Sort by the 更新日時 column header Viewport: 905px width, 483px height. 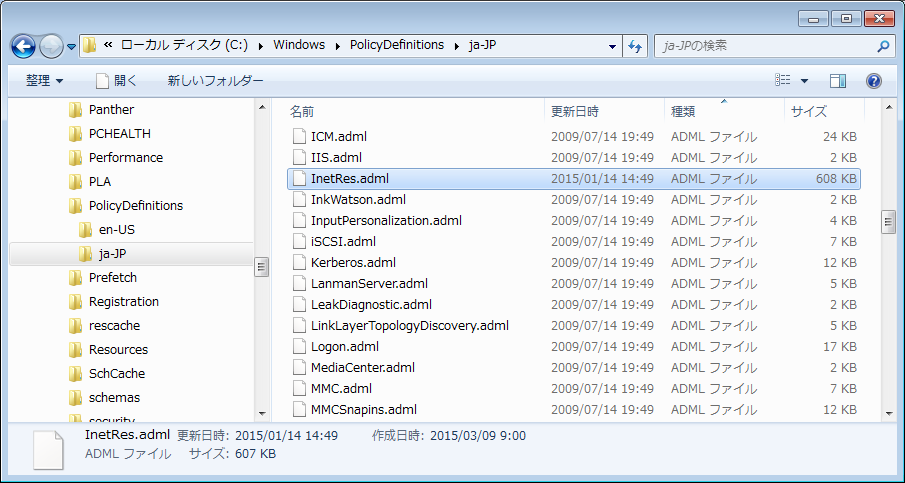pyautogui.click(x=575, y=111)
